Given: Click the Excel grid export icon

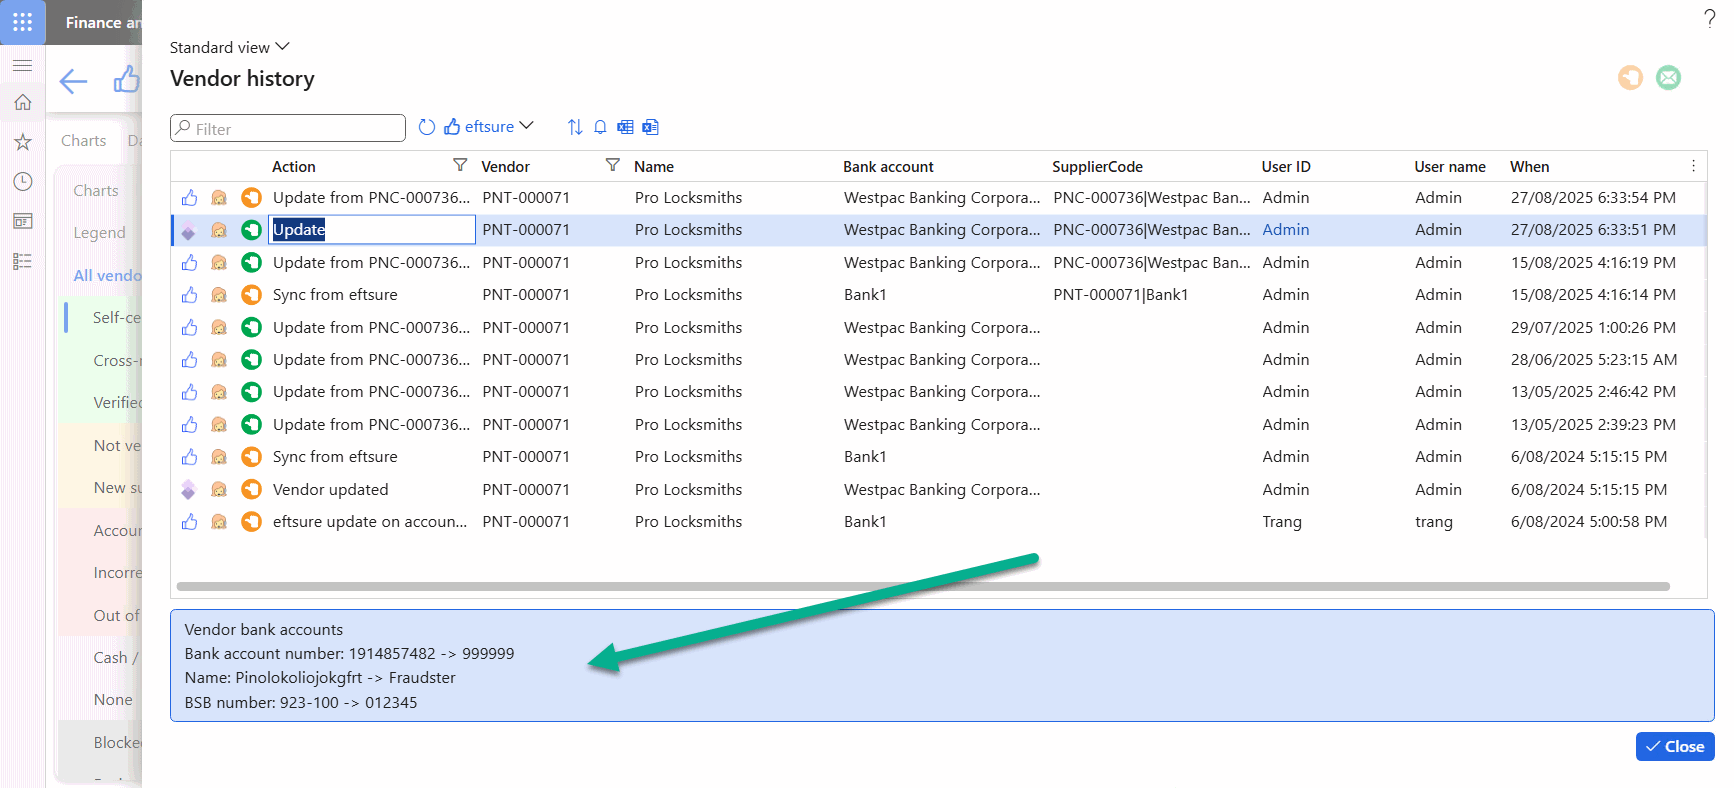Looking at the screenshot, I should pyautogui.click(x=625, y=127).
